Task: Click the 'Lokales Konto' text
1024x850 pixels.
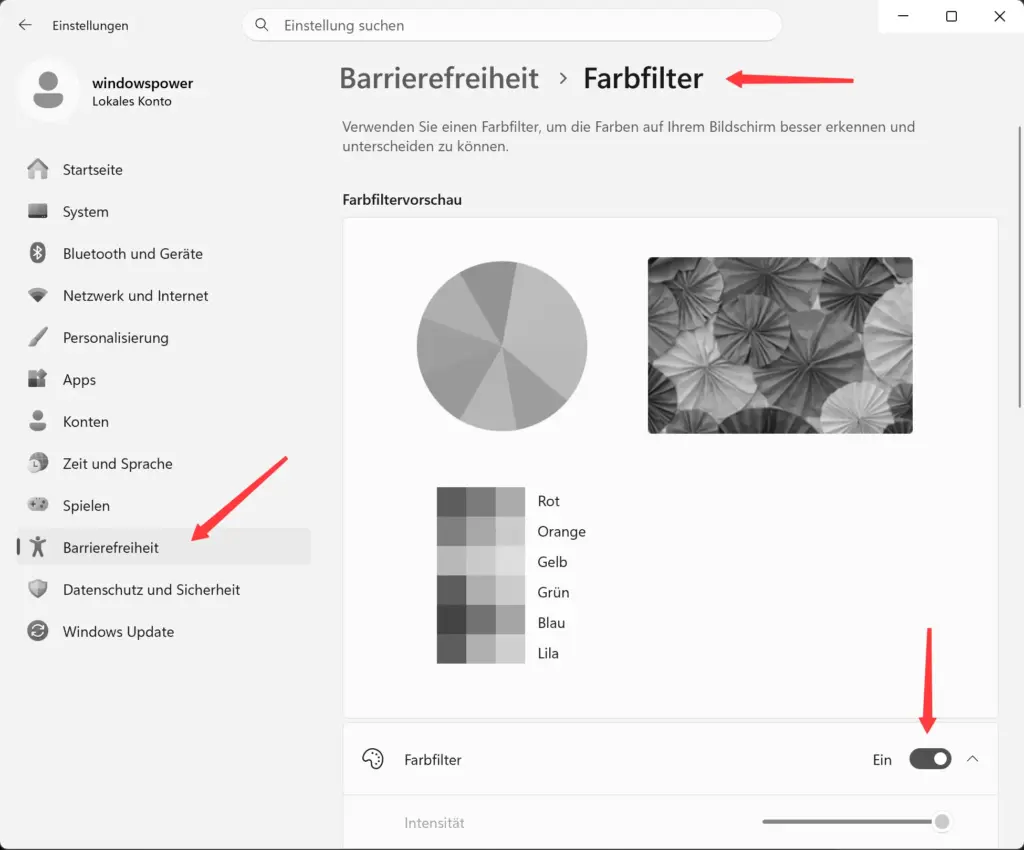Action: (132, 101)
